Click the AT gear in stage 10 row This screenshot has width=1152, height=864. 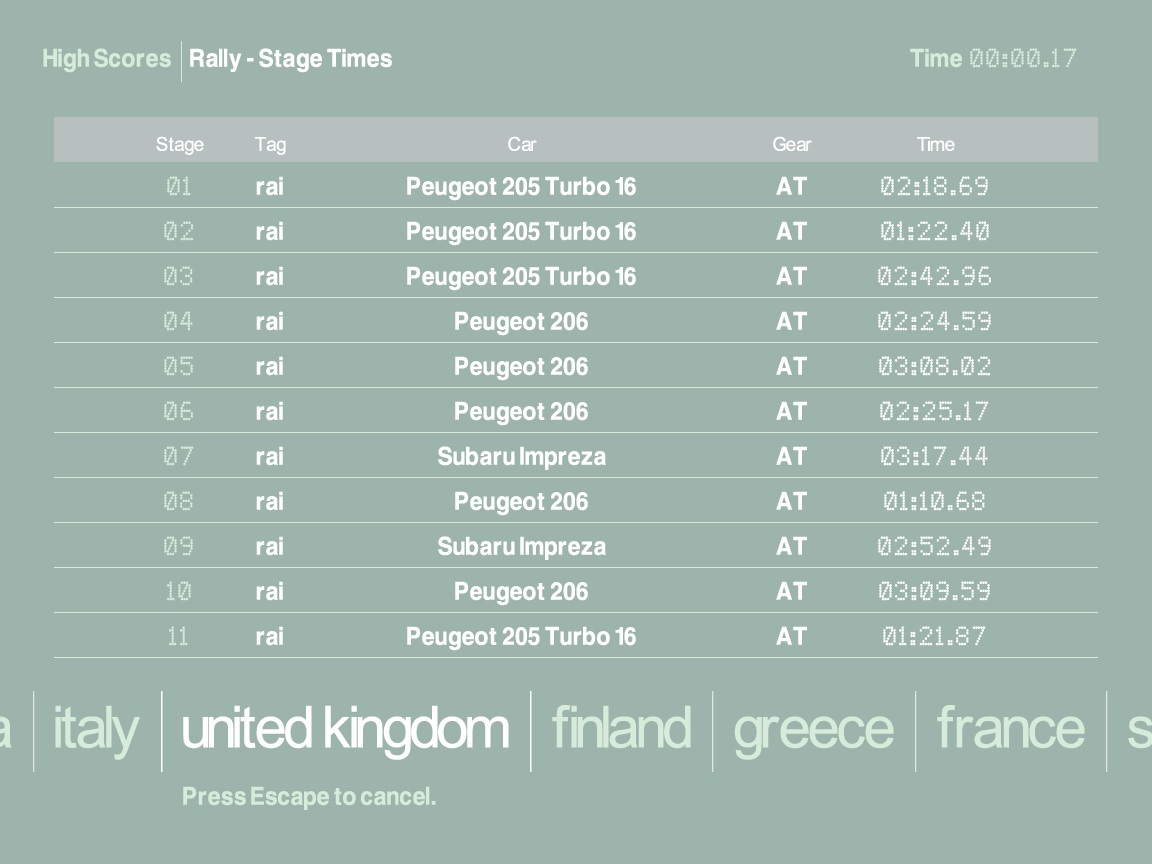click(x=791, y=592)
